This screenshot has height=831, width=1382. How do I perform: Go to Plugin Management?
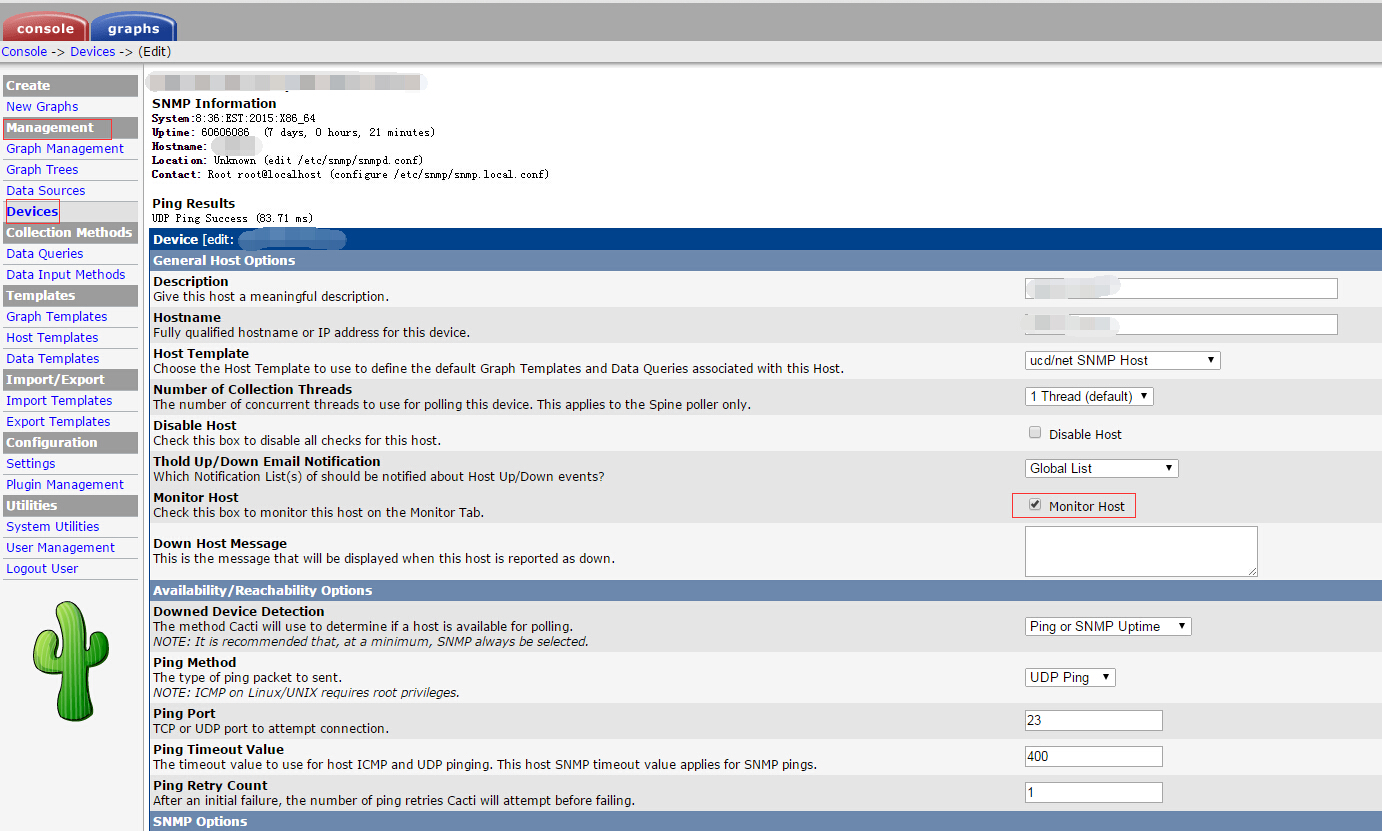point(65,485)
